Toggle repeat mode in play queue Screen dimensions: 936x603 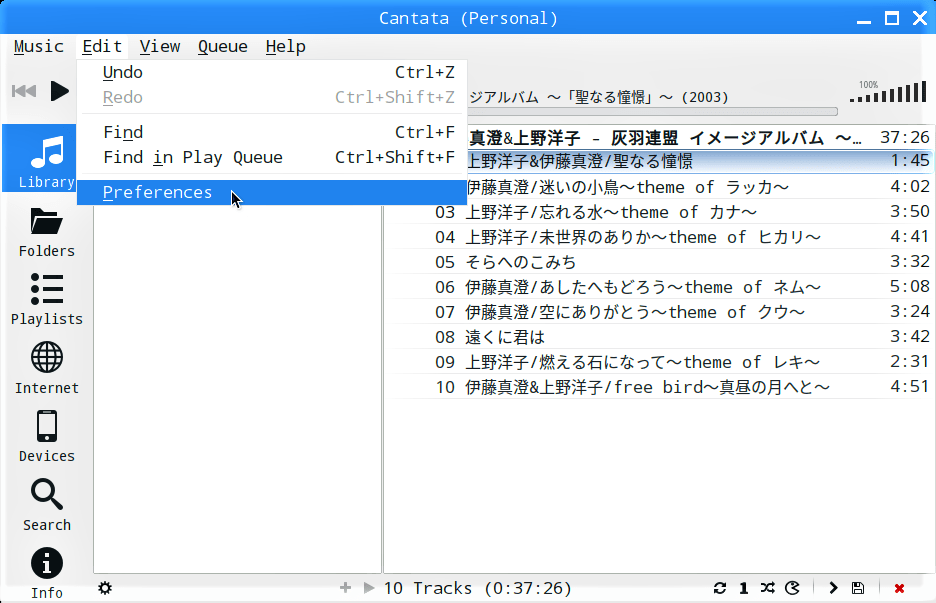[720, 588]
